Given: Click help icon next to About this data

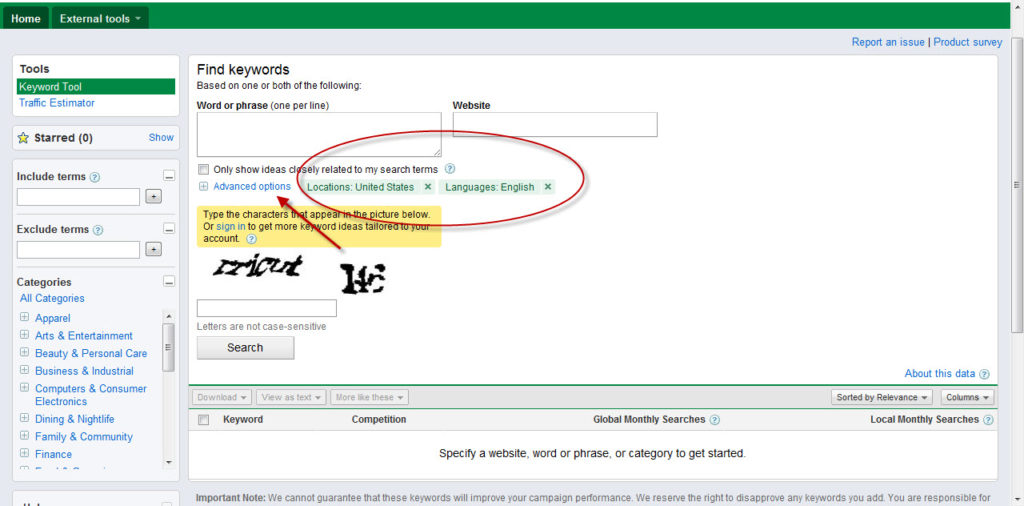Looking at the screenshot, I should point(984,374).
